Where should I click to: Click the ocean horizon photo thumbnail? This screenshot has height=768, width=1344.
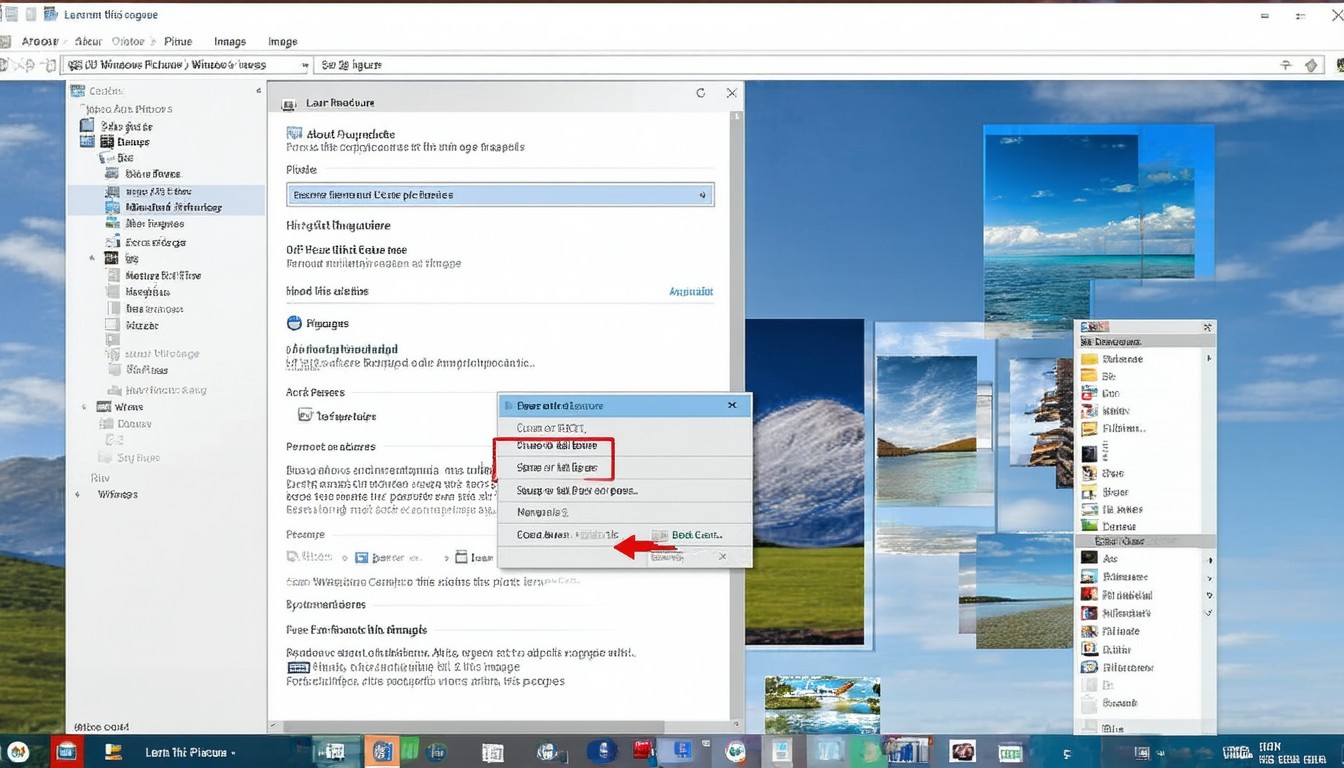(1089, 230)
